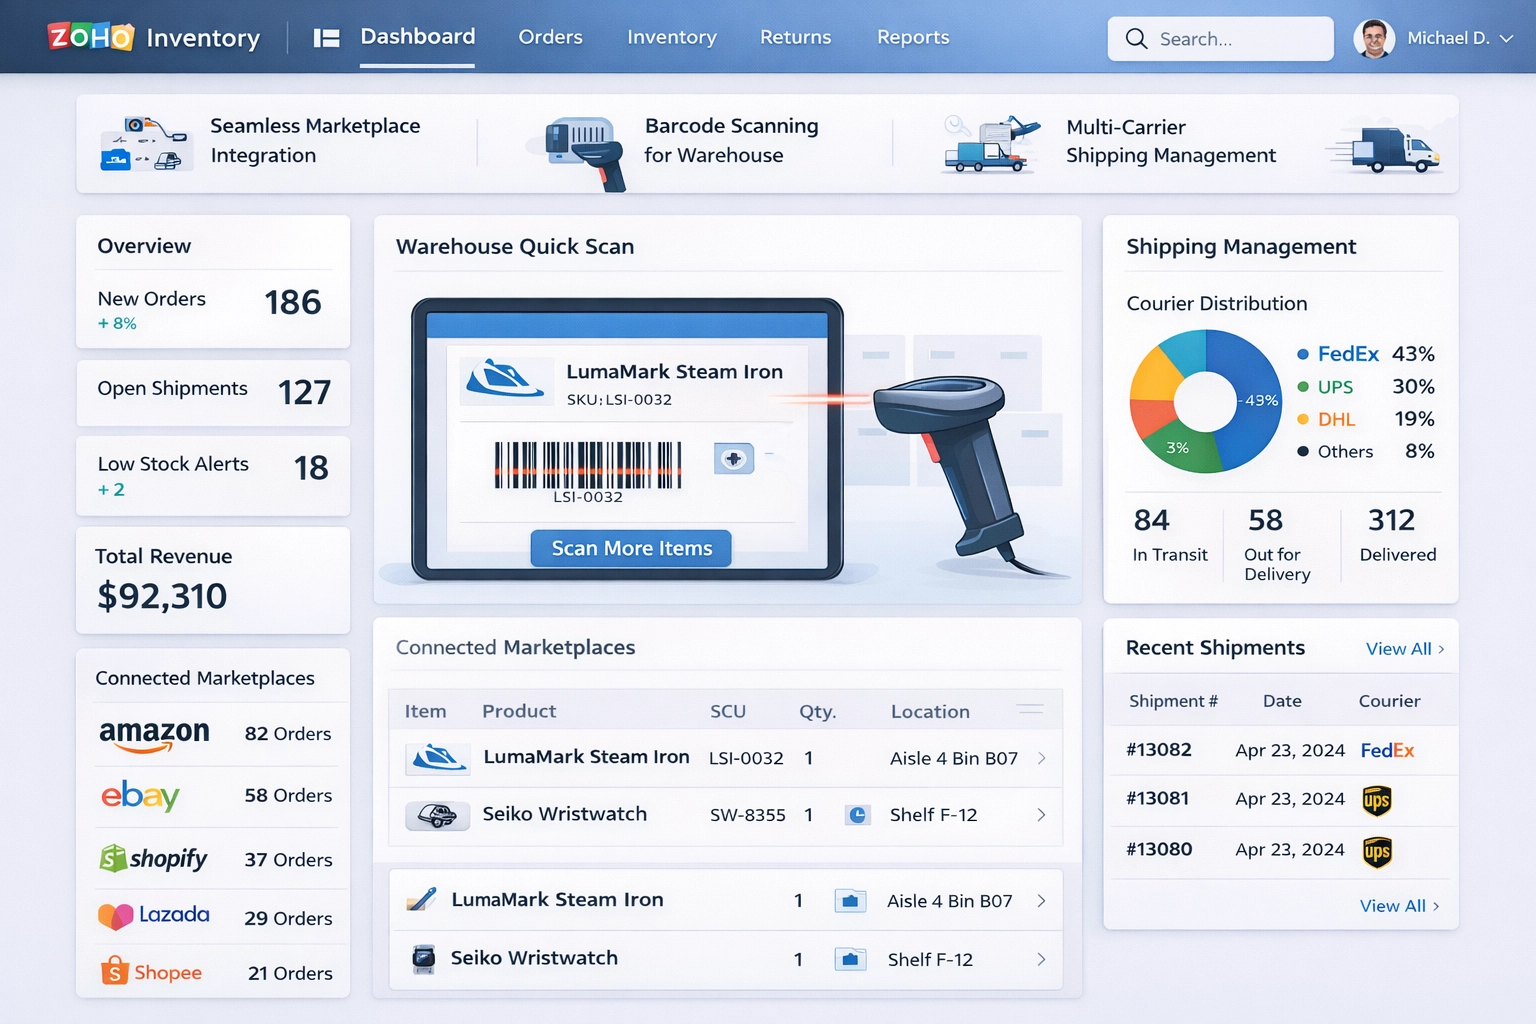Click the Shopee marketplace icon
1536x1024 pixels.
tap(114, 969)
